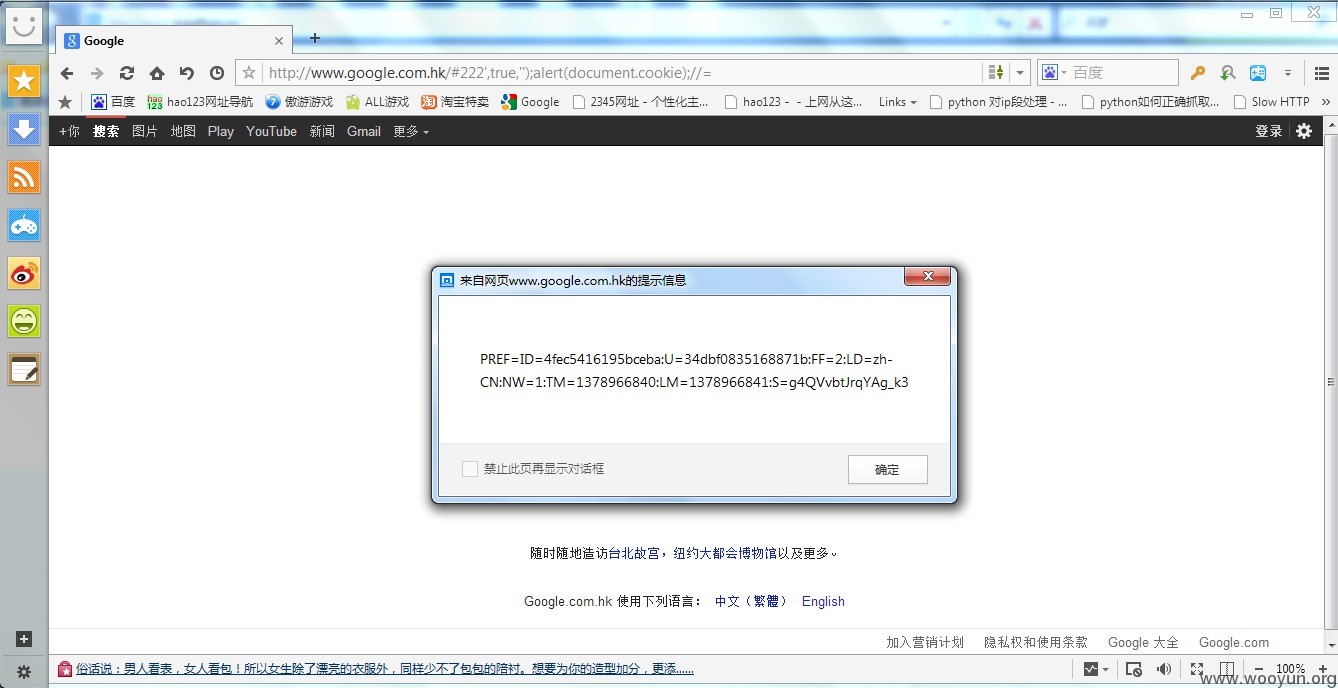Open 地图 in Google top bar
This screenshot has height=688, width=1338.
[x=183, y=131]
